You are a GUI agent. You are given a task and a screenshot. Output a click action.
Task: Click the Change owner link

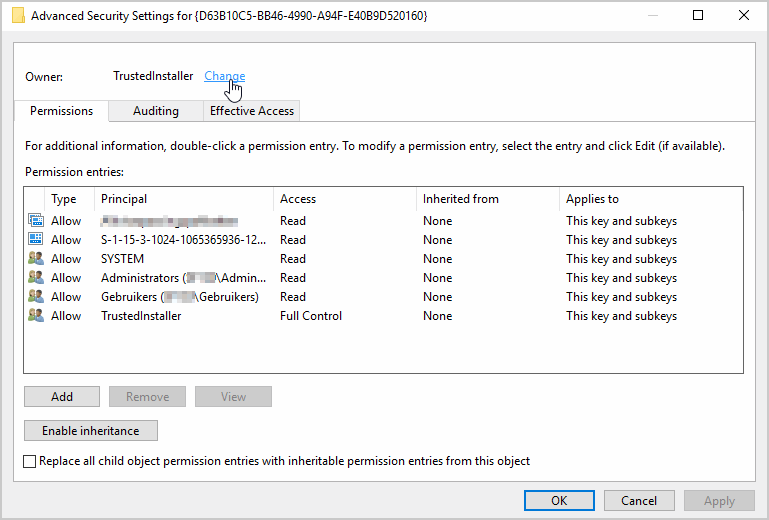225,76
